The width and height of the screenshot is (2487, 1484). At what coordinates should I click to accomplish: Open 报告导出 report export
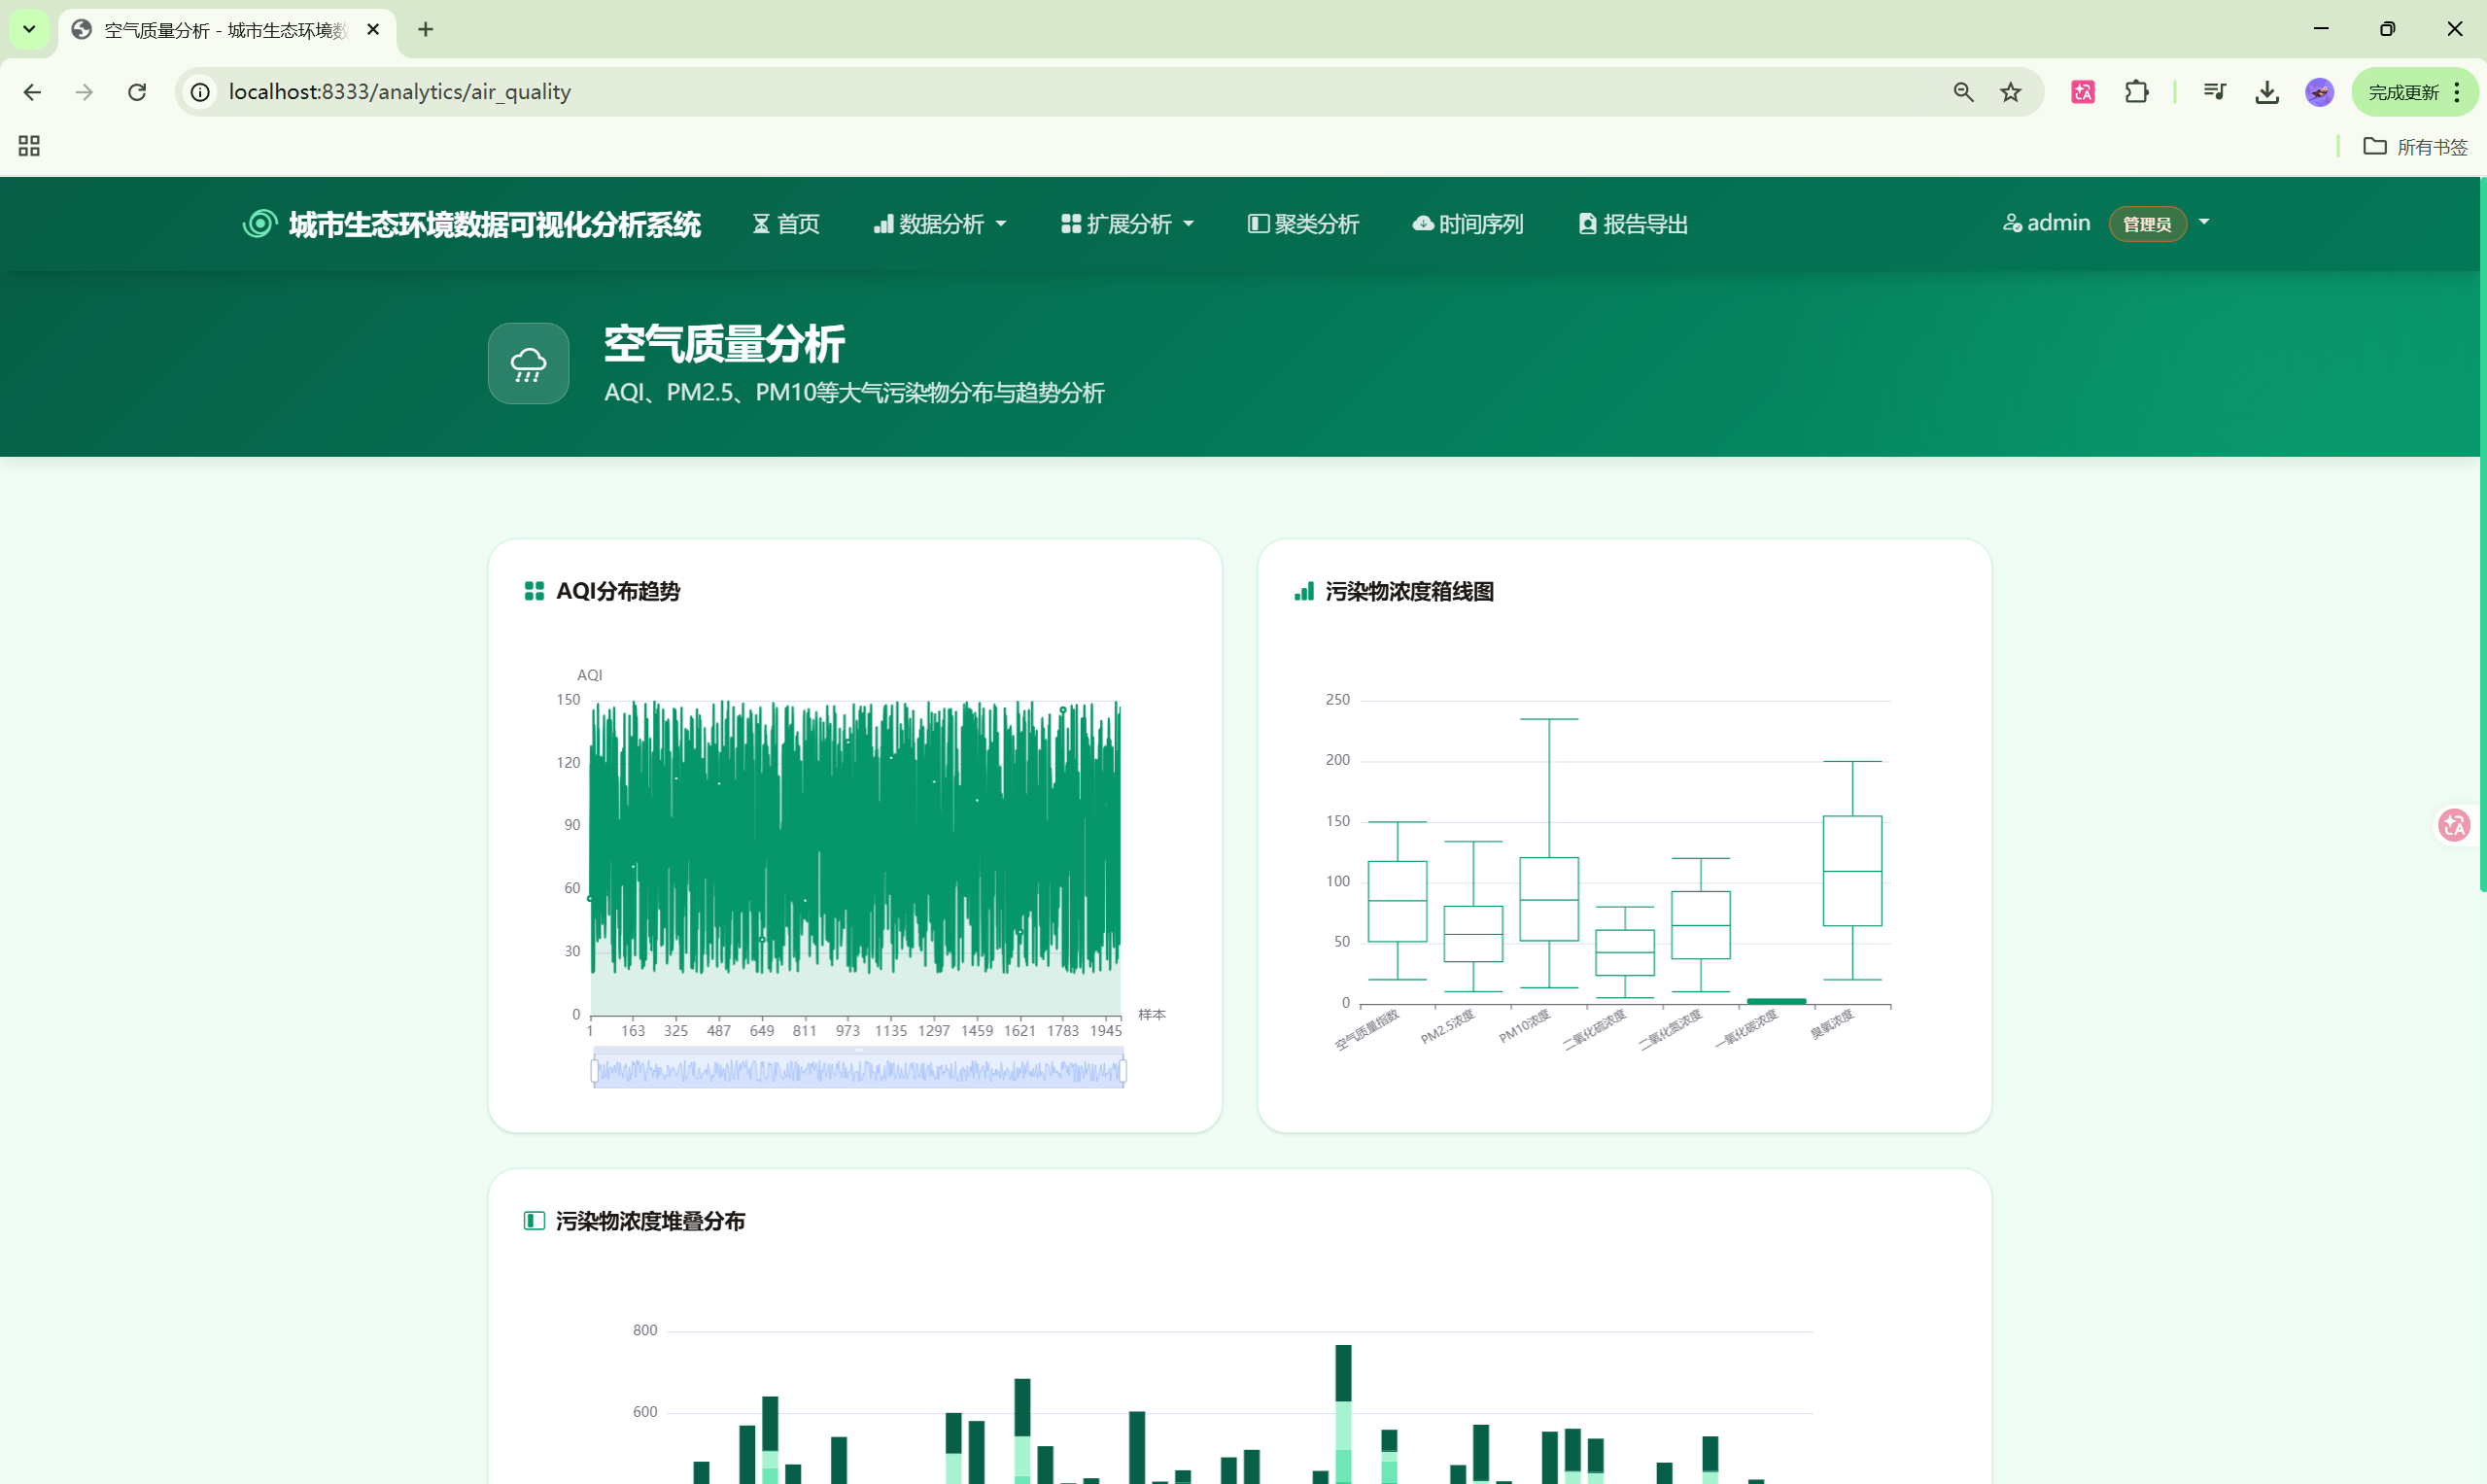click(1633, 224)
